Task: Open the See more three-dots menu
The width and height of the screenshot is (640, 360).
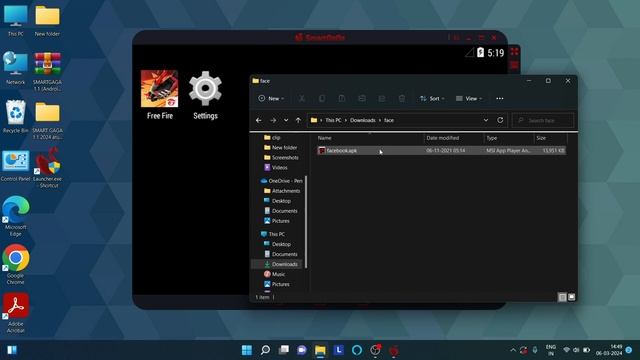Action: point(500,98)
